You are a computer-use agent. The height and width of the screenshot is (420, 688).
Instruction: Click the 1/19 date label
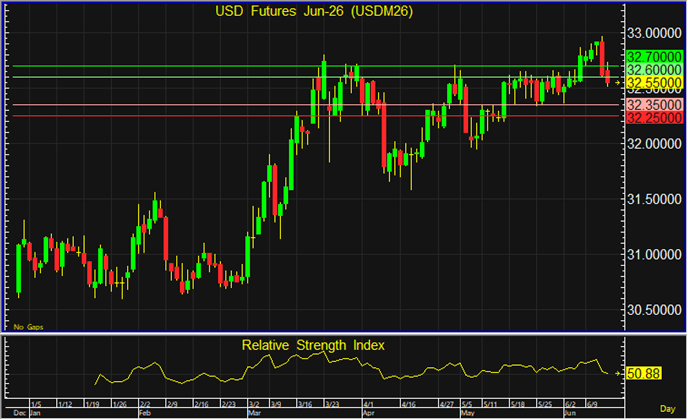92,404
